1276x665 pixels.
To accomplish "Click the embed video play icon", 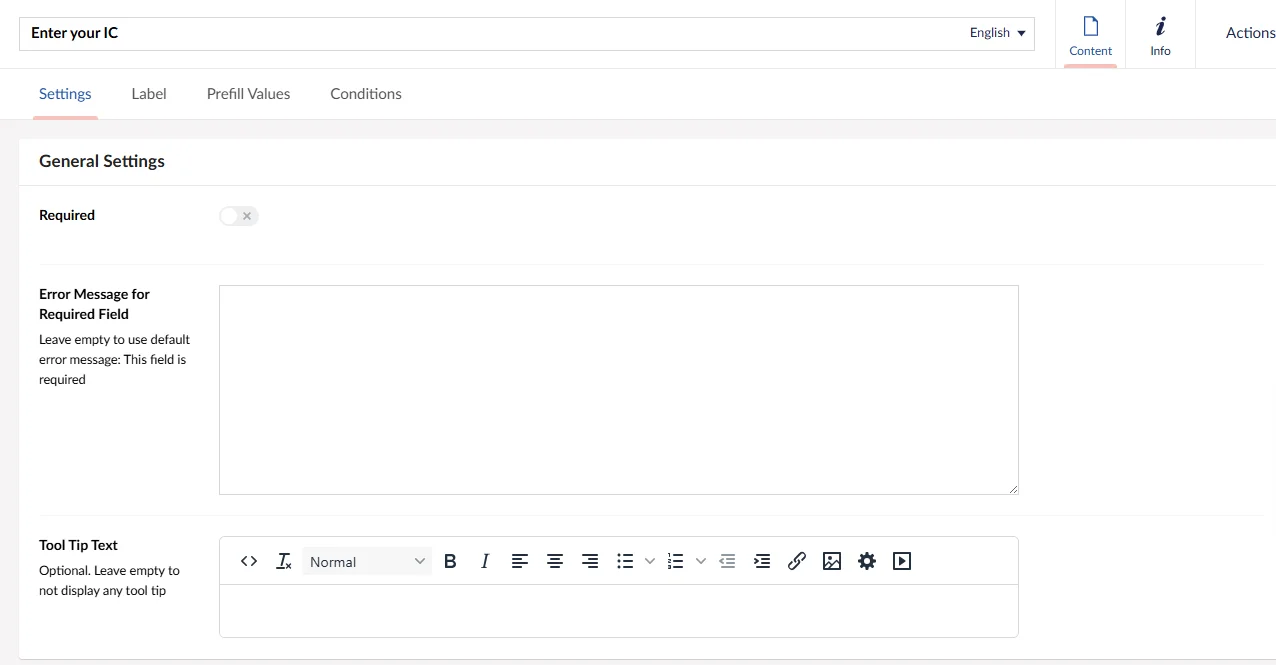I will (x=902, y=562).
